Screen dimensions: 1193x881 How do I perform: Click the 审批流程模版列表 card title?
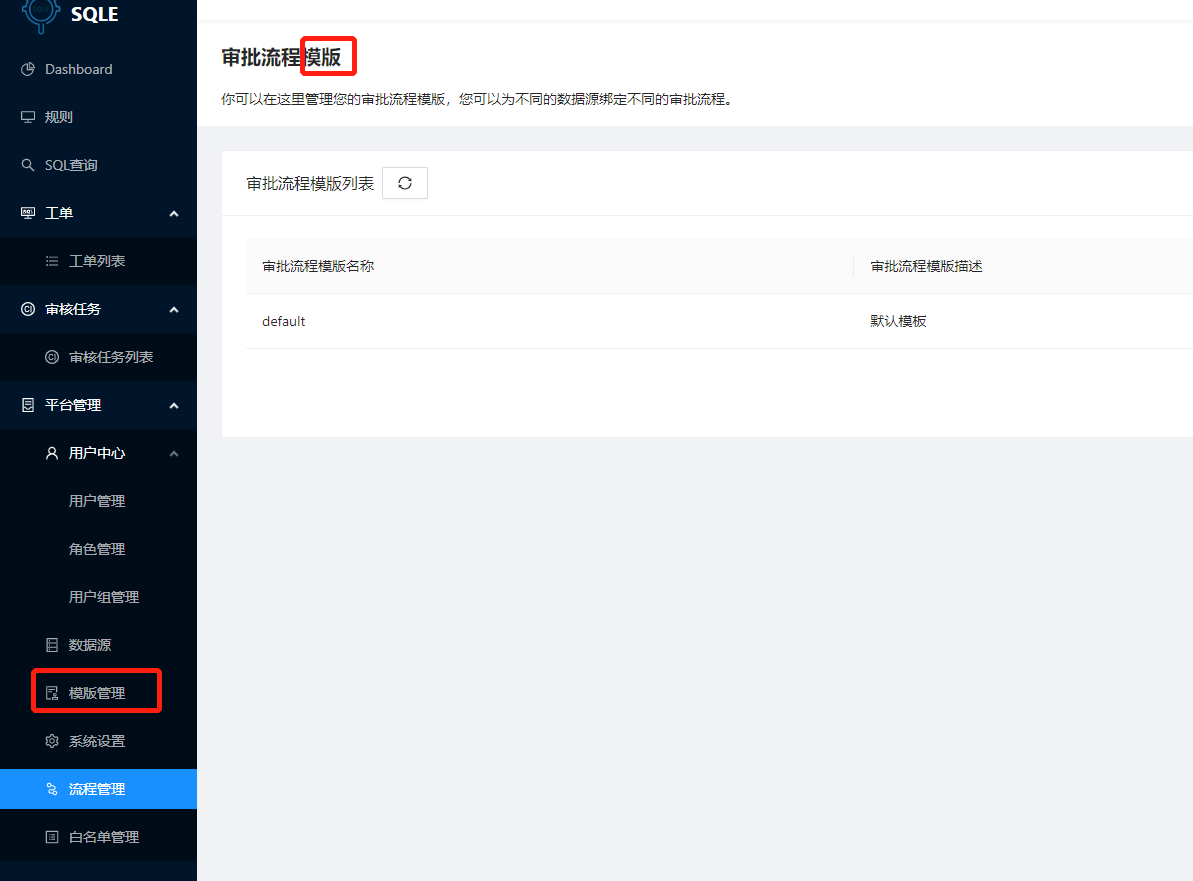[x=310, y=183]
